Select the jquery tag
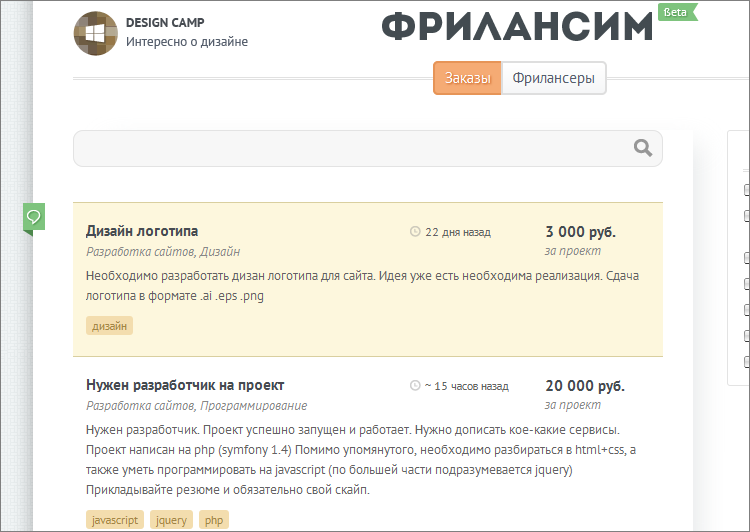Screen dimensions: 750x532 click(x=171, y=520)
